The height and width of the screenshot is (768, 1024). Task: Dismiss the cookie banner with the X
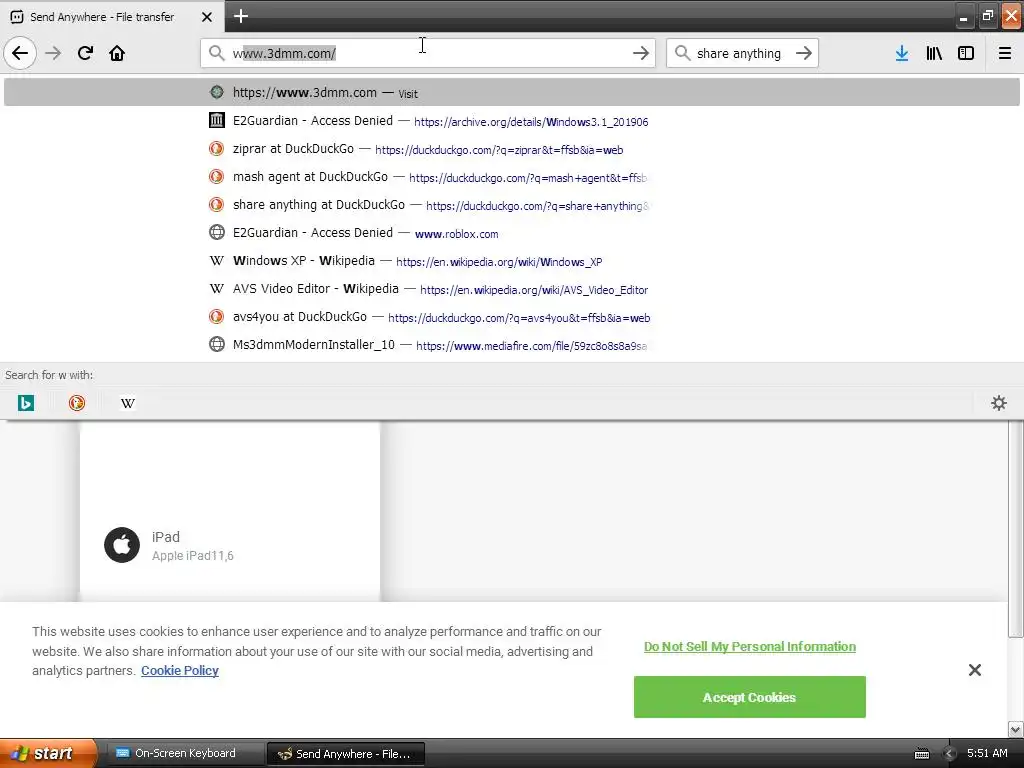click(x=974, y=670)
